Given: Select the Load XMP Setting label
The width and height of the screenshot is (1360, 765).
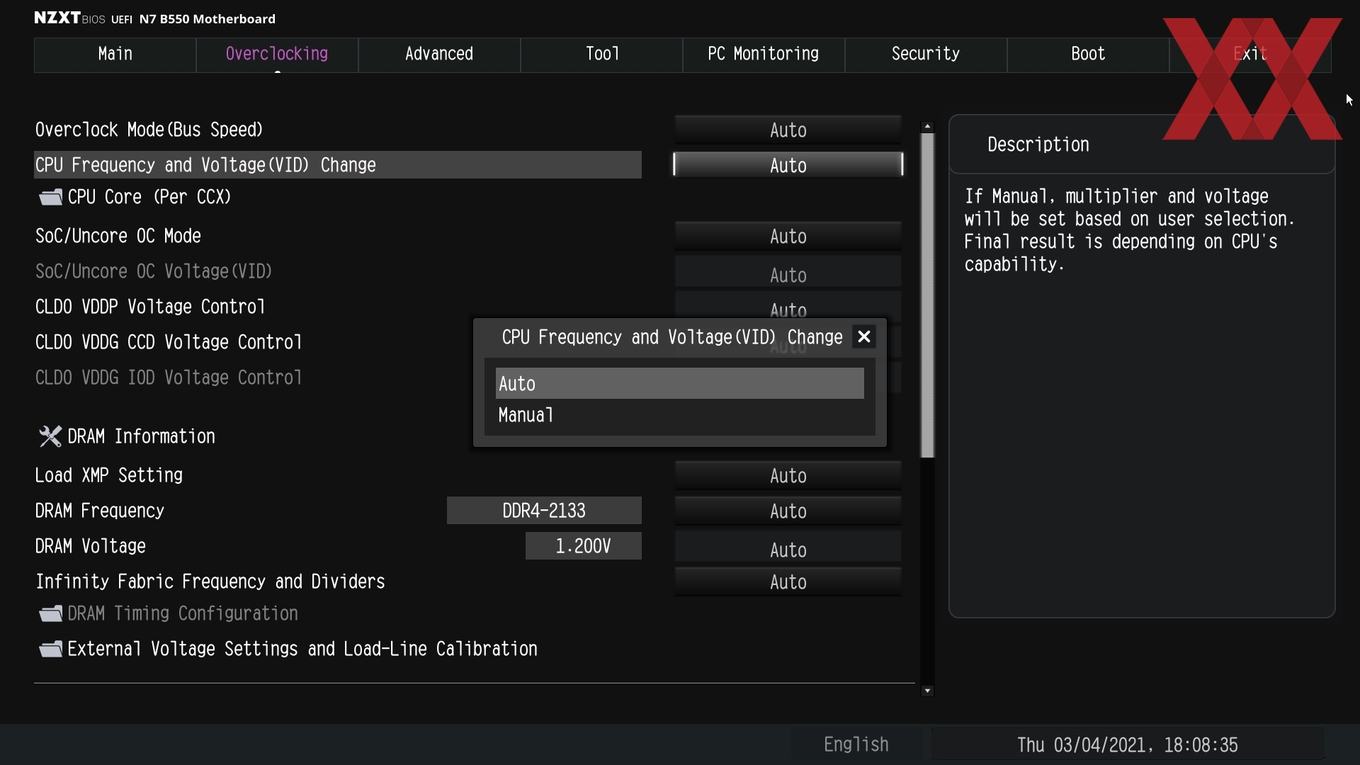Looking at the screenshot, I should pyautogui.click(x=109, y=475).
